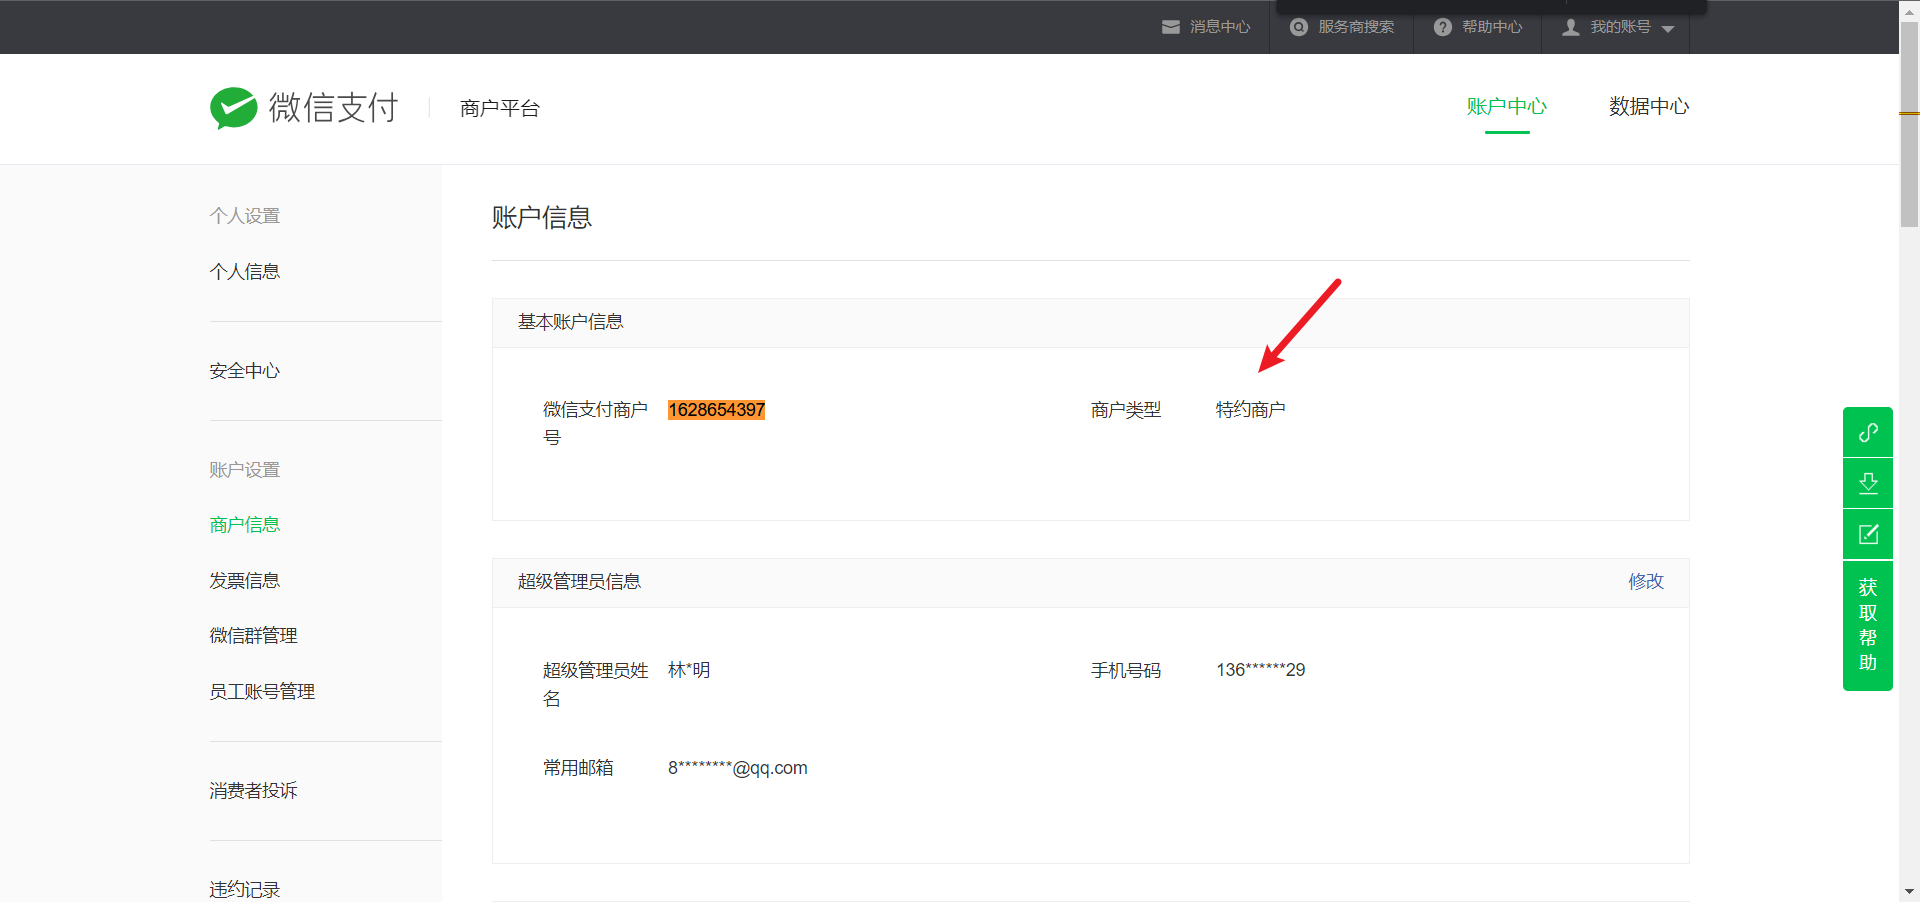Open 消费者投诉 in the sidebar
This screenshot has width=1920, height=902.
pos(254,791)
